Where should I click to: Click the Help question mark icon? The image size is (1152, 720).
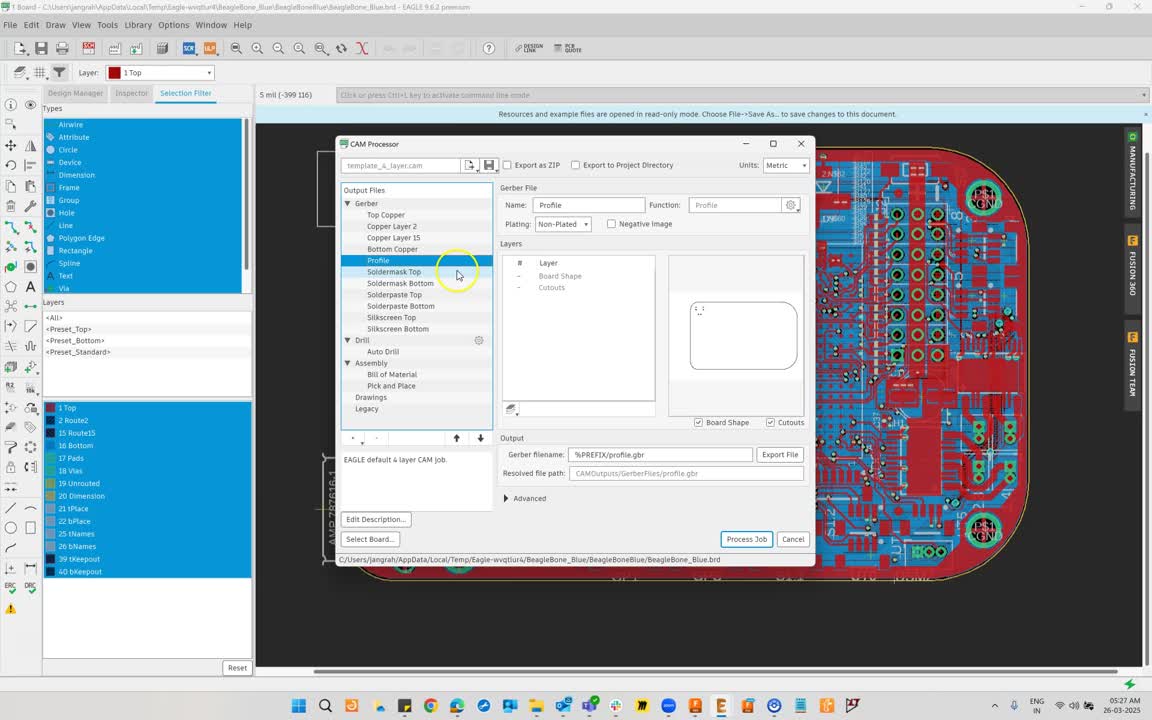[x=489, y=48]
